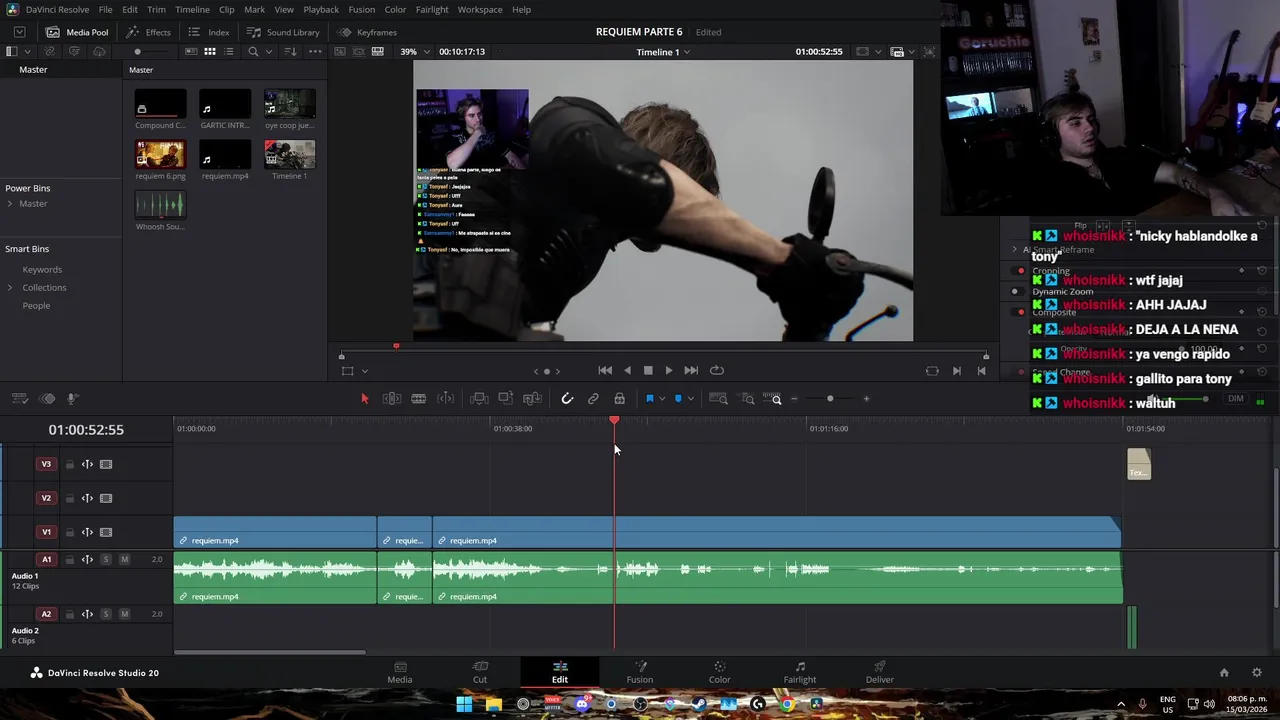Add a blue marker at playhead
This screenshot has width=1280, height=720.
[x=678, y=399]
